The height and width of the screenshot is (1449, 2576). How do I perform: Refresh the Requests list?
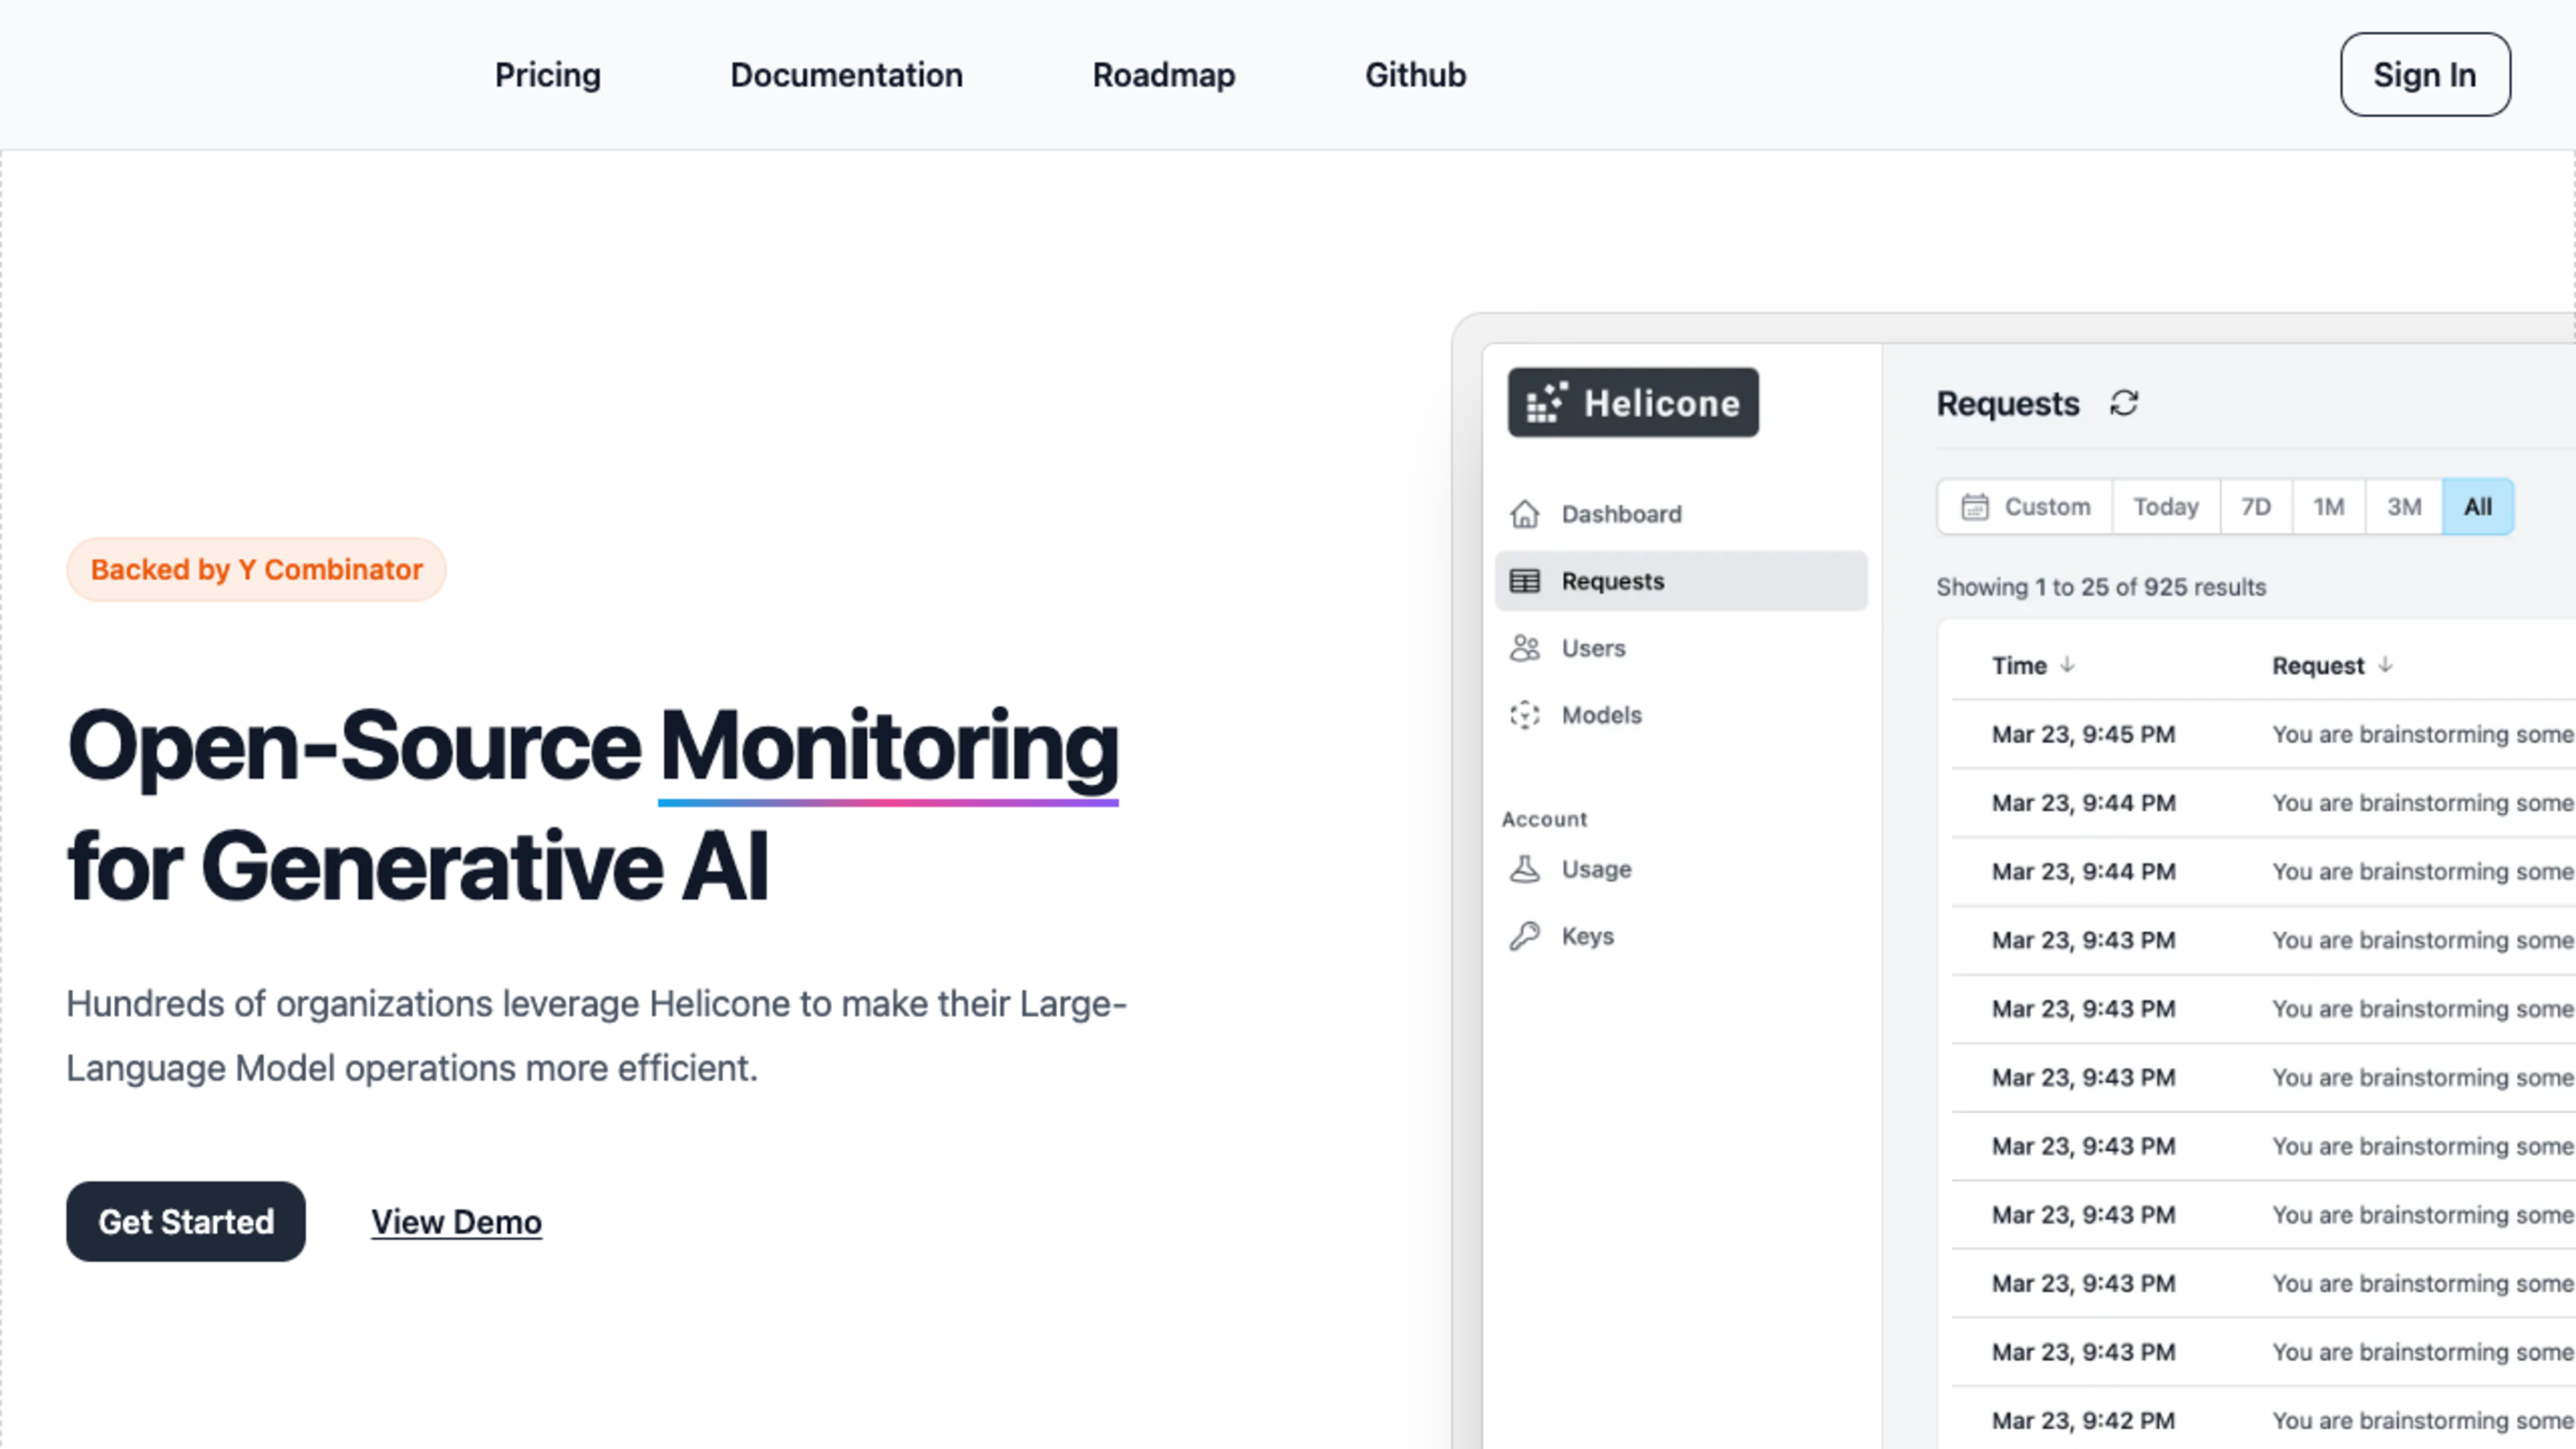pos(2124,403)
